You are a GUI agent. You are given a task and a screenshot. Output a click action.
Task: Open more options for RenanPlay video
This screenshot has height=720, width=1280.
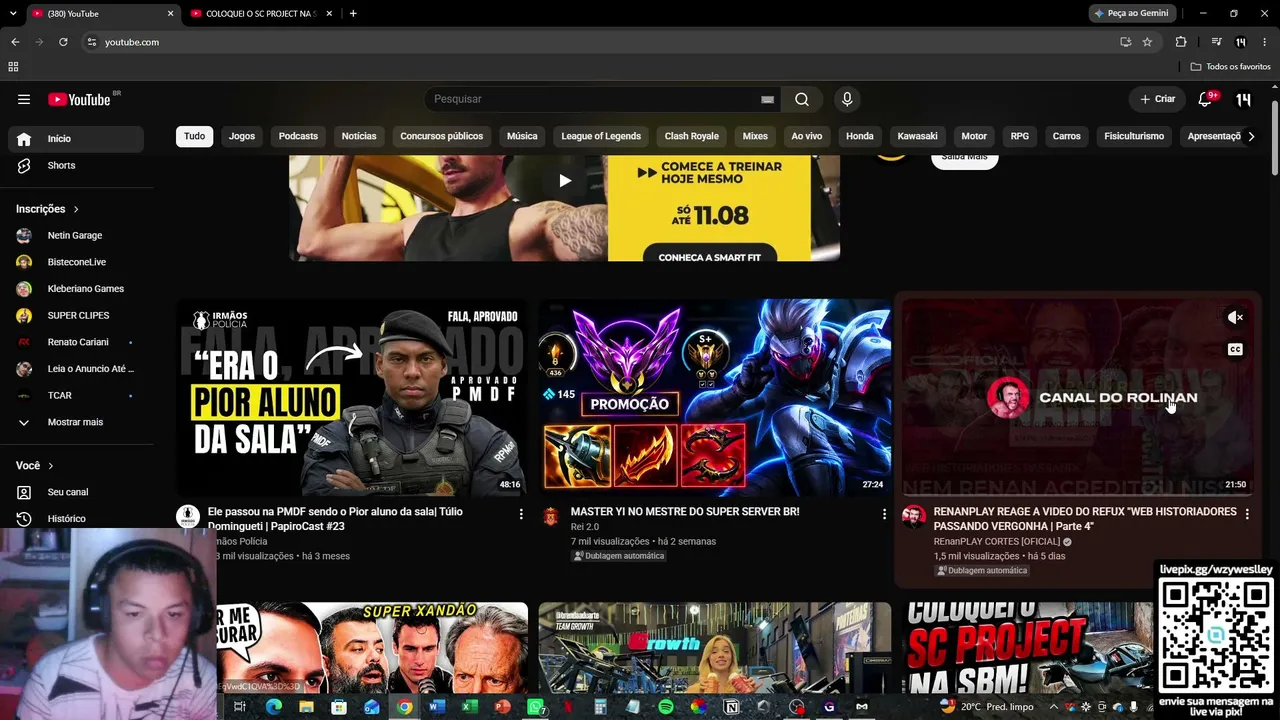(x=1247, y=514)
